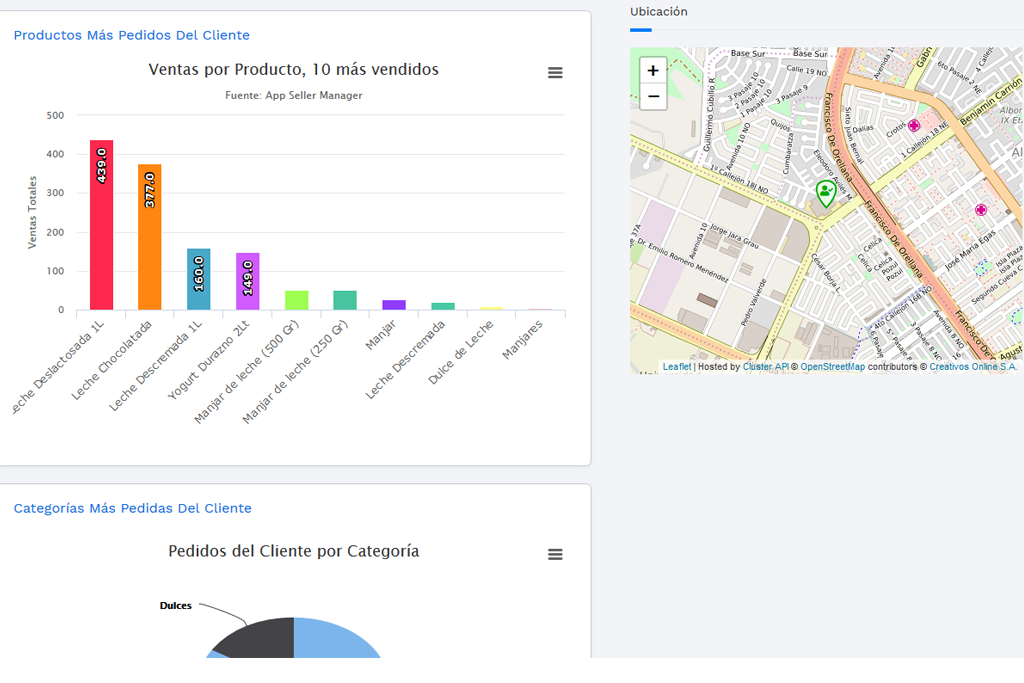The image size is (1024, 683).
Task: Open the Creativos Online S.A. link
Action: pyautogui.click(x=973, y=367)
